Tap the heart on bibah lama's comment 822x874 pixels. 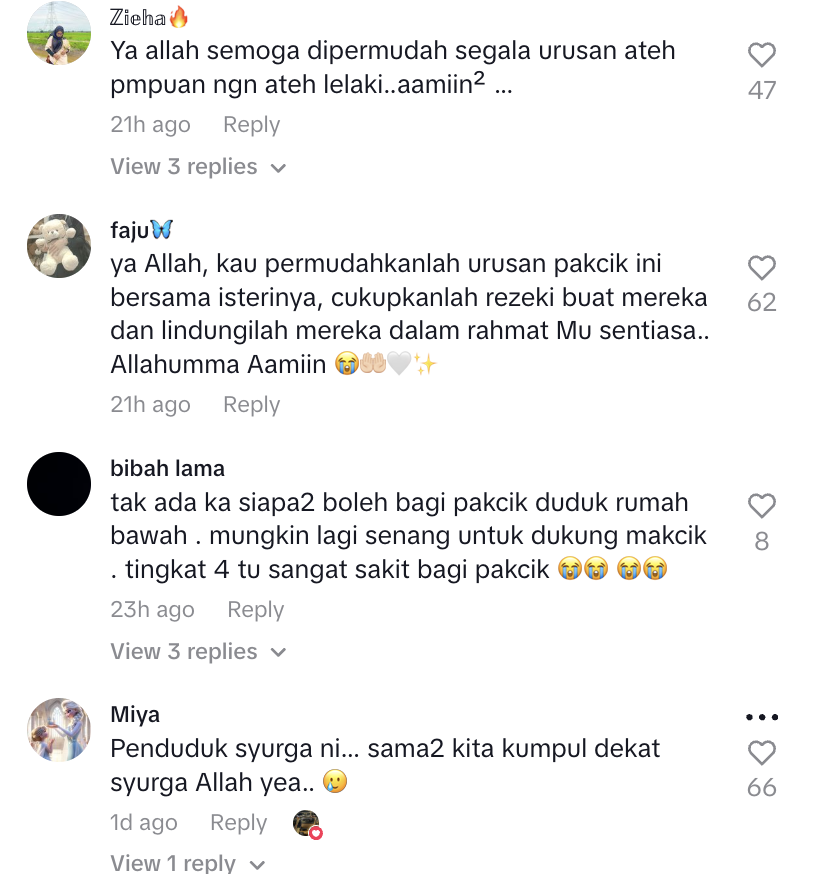pos(761,506)
